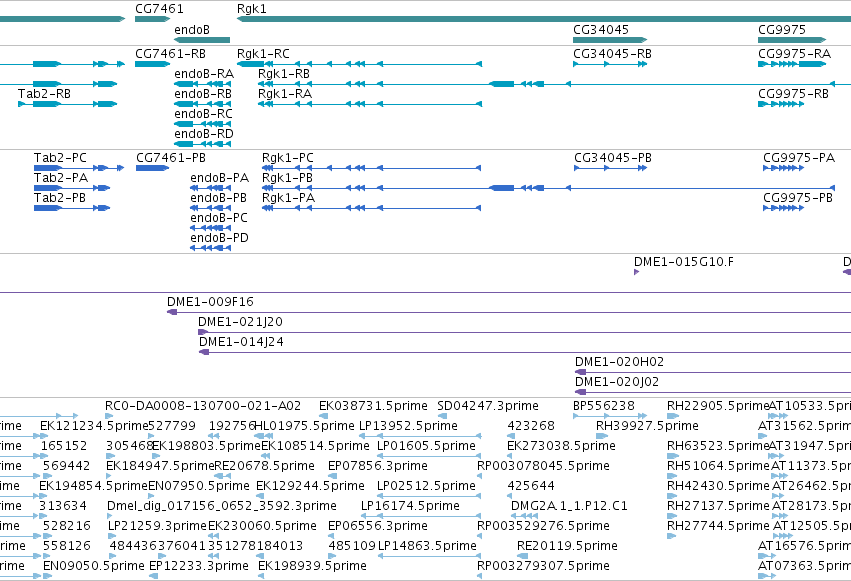851x581 pixels.
Task: Select the Rgk1 gene label
Action: click(x=252, y=9)
